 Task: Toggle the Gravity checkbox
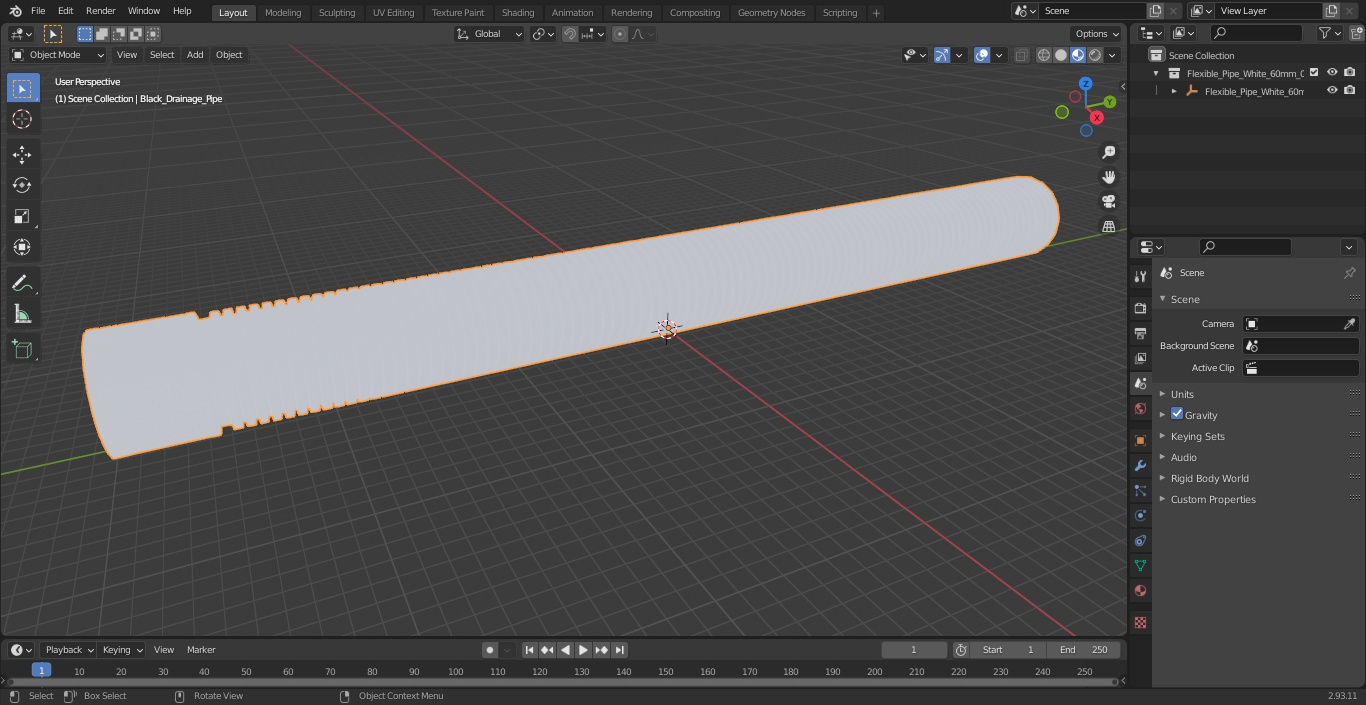[x=1177, y=414]
